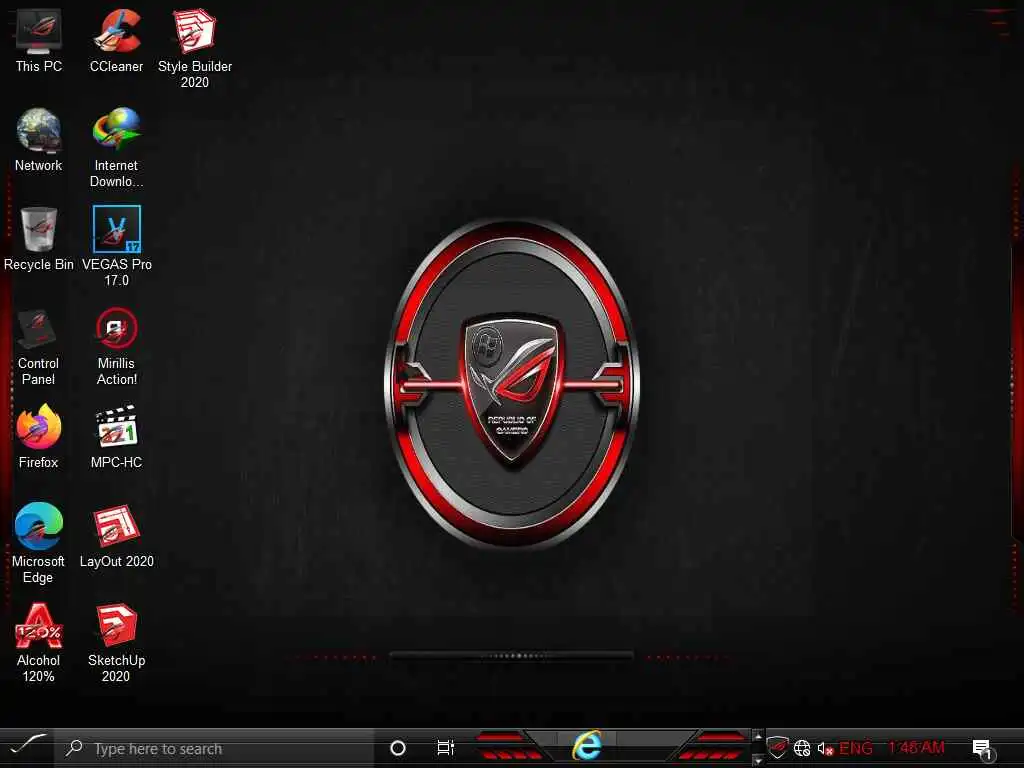This screenshot has width=1024, height=768.
Task: Open Cortana circle on taskbar
Action: click(x=397, y=748)
